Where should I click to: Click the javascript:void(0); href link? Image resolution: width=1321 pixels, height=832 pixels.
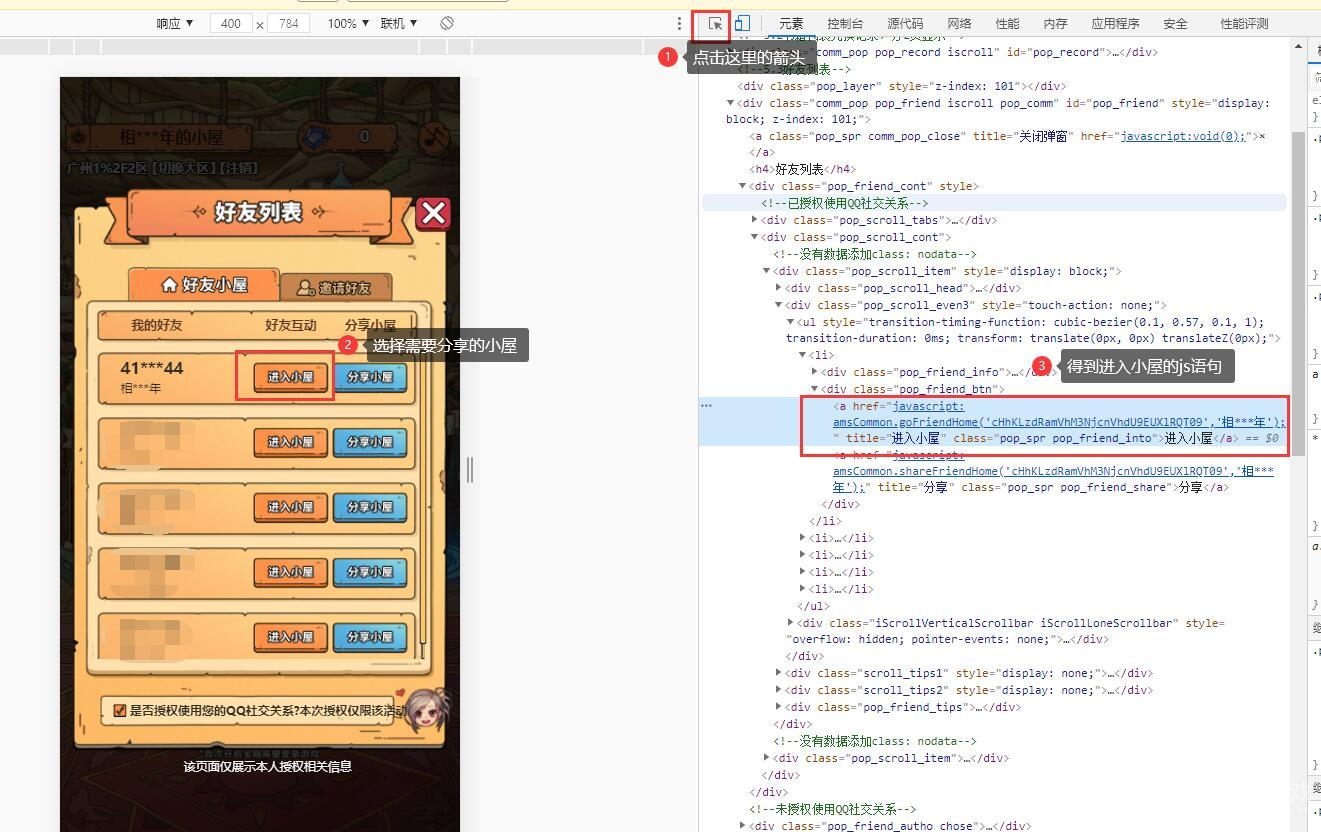1184,136
